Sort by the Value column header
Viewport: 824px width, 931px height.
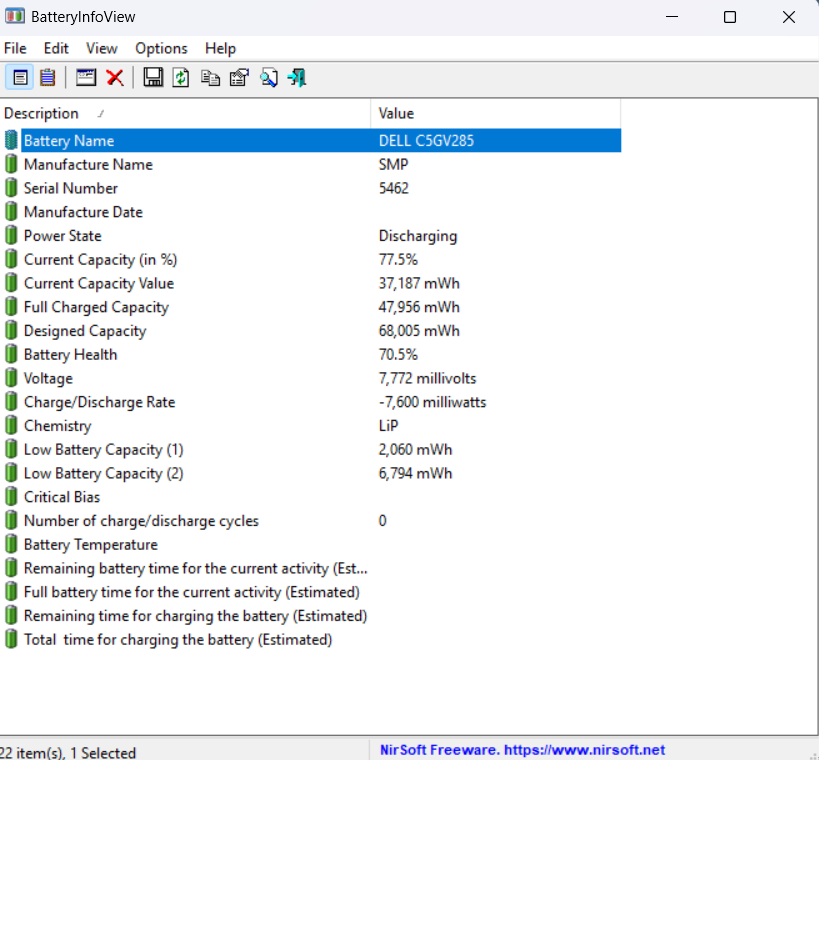pyautogui.click(x=496, y=113)
